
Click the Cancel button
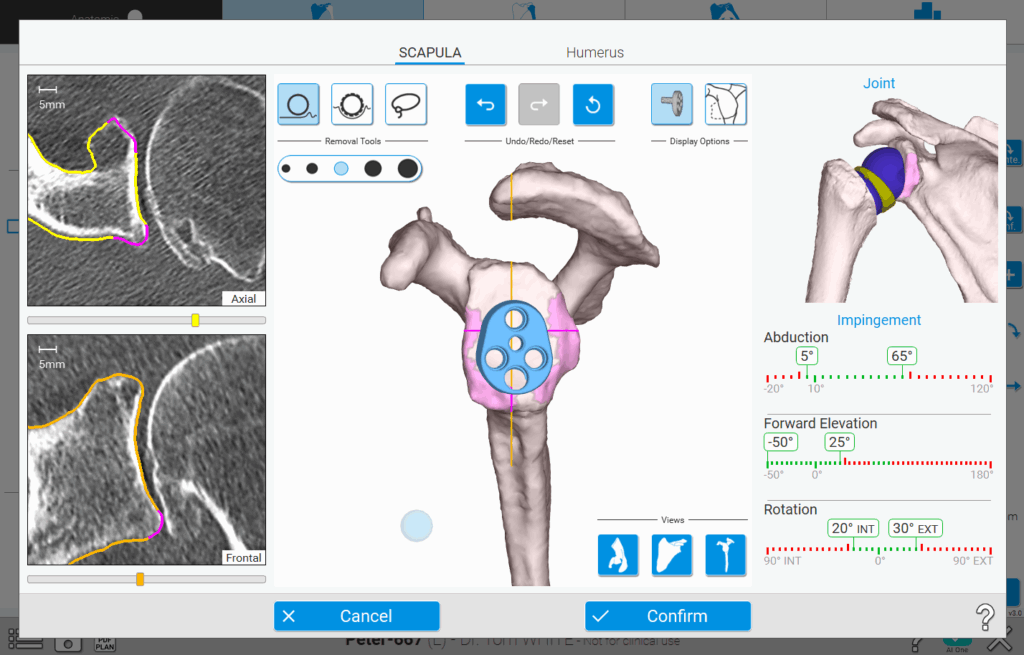tap(357, 616)
